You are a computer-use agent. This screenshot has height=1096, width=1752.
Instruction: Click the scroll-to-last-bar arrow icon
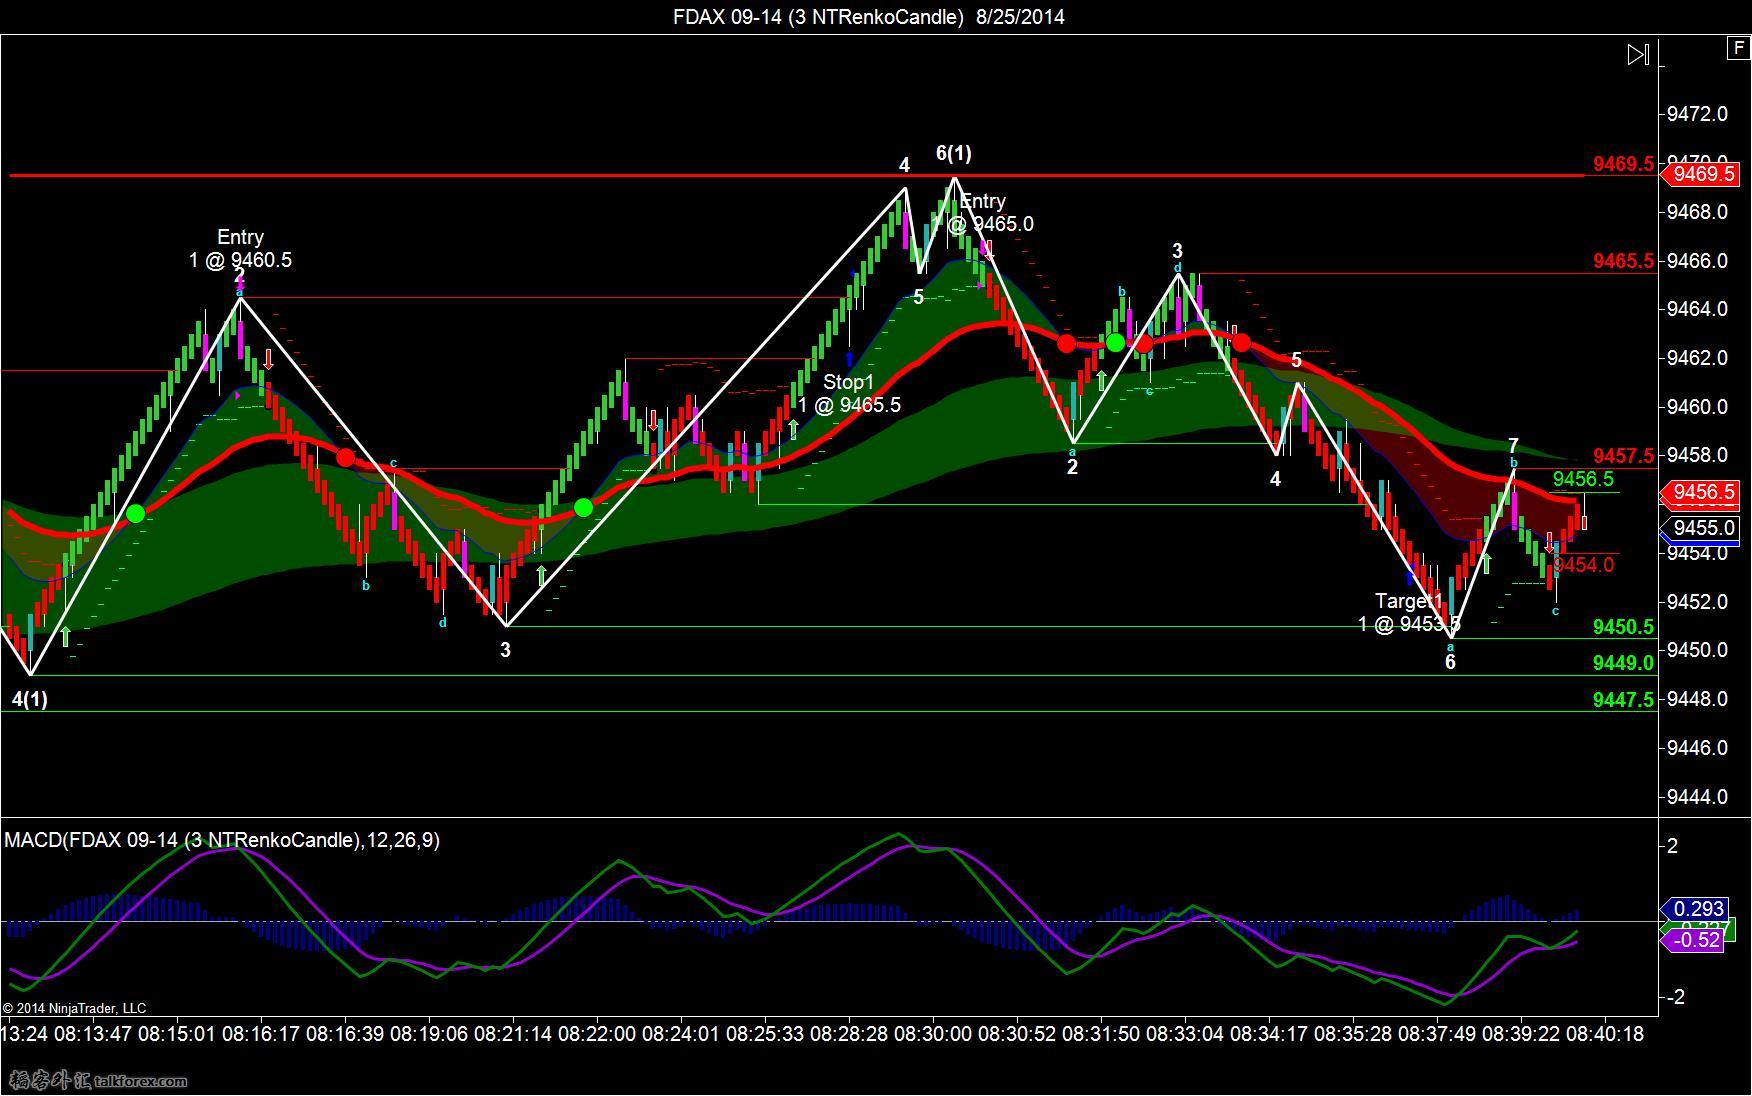1638,54
